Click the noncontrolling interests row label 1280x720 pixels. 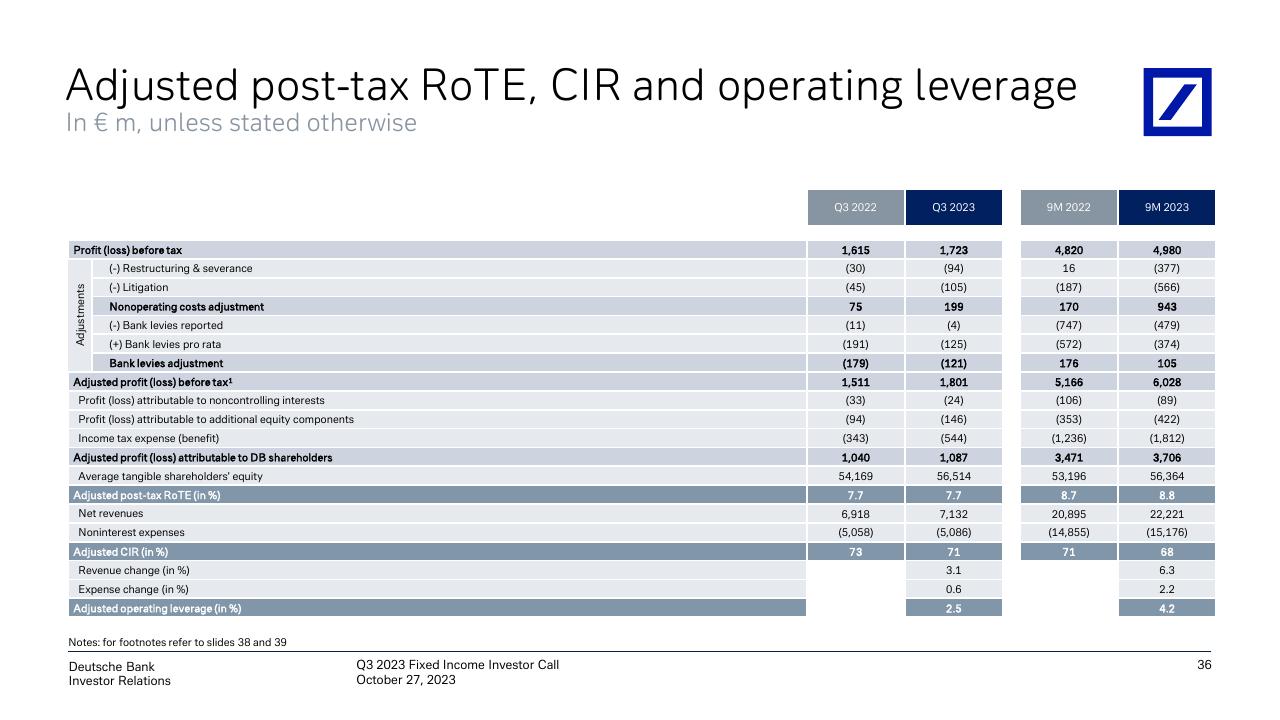[x=201, y=400]
